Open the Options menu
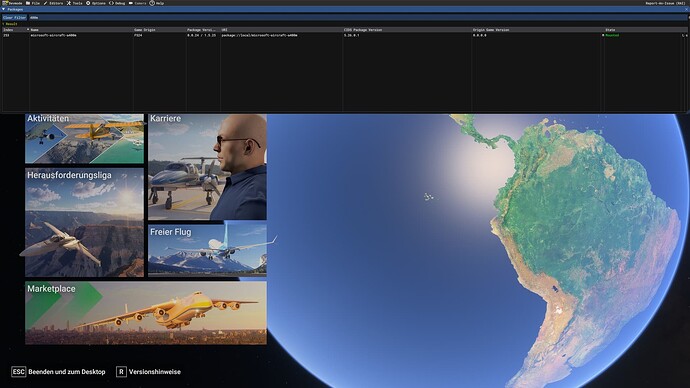690x388 pixels. pos(95,3)
